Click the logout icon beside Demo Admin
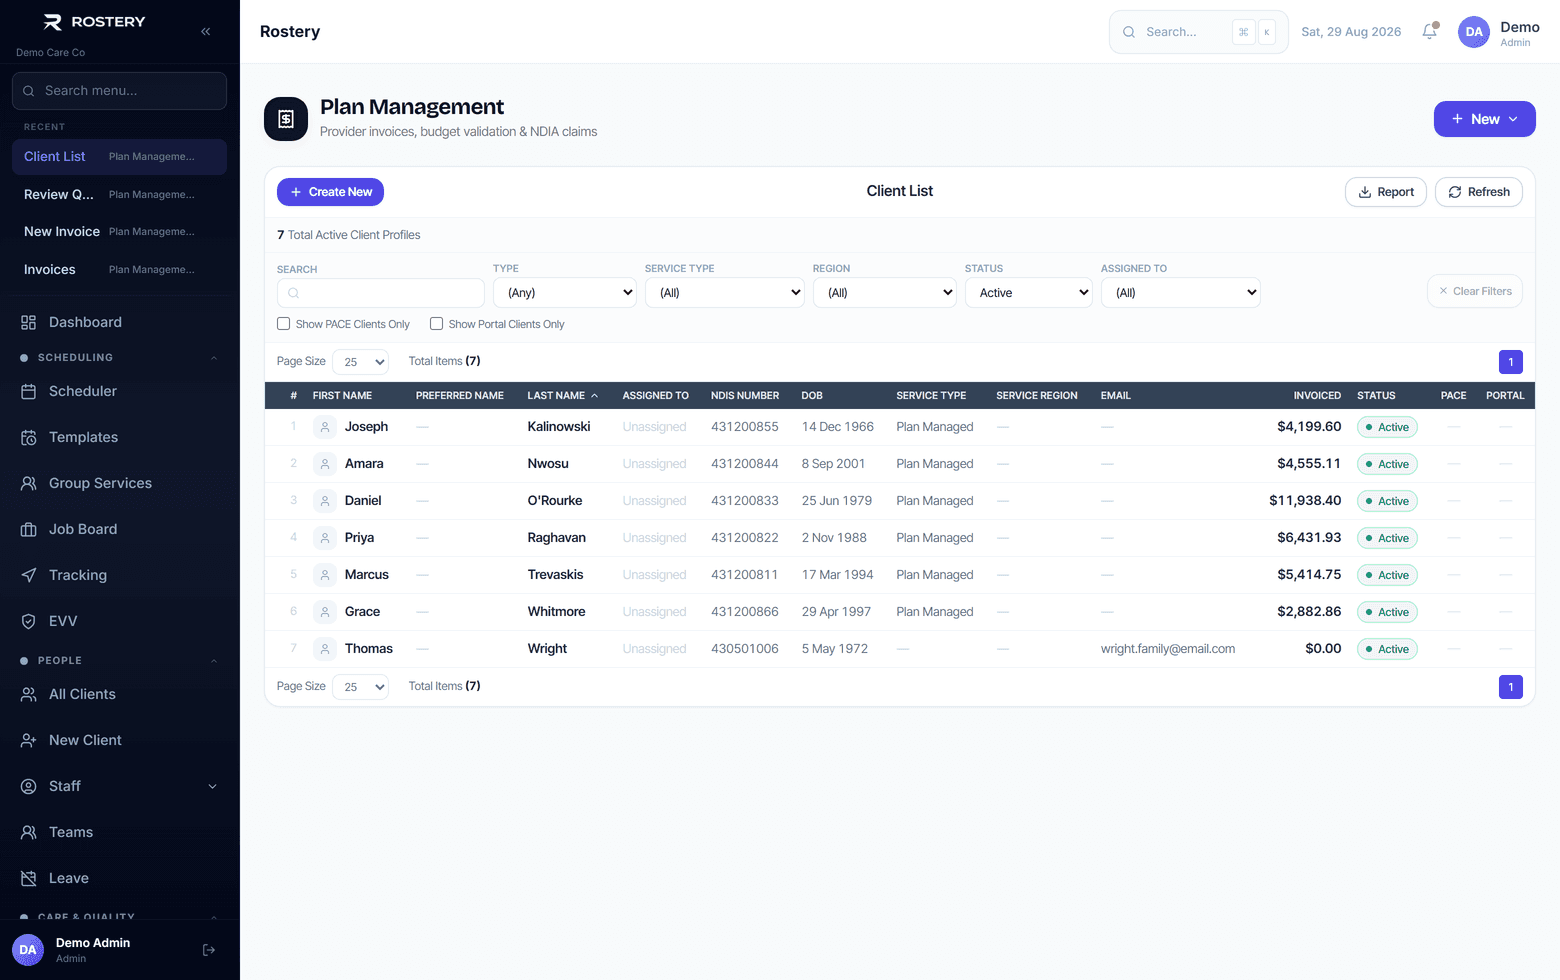 209,950
